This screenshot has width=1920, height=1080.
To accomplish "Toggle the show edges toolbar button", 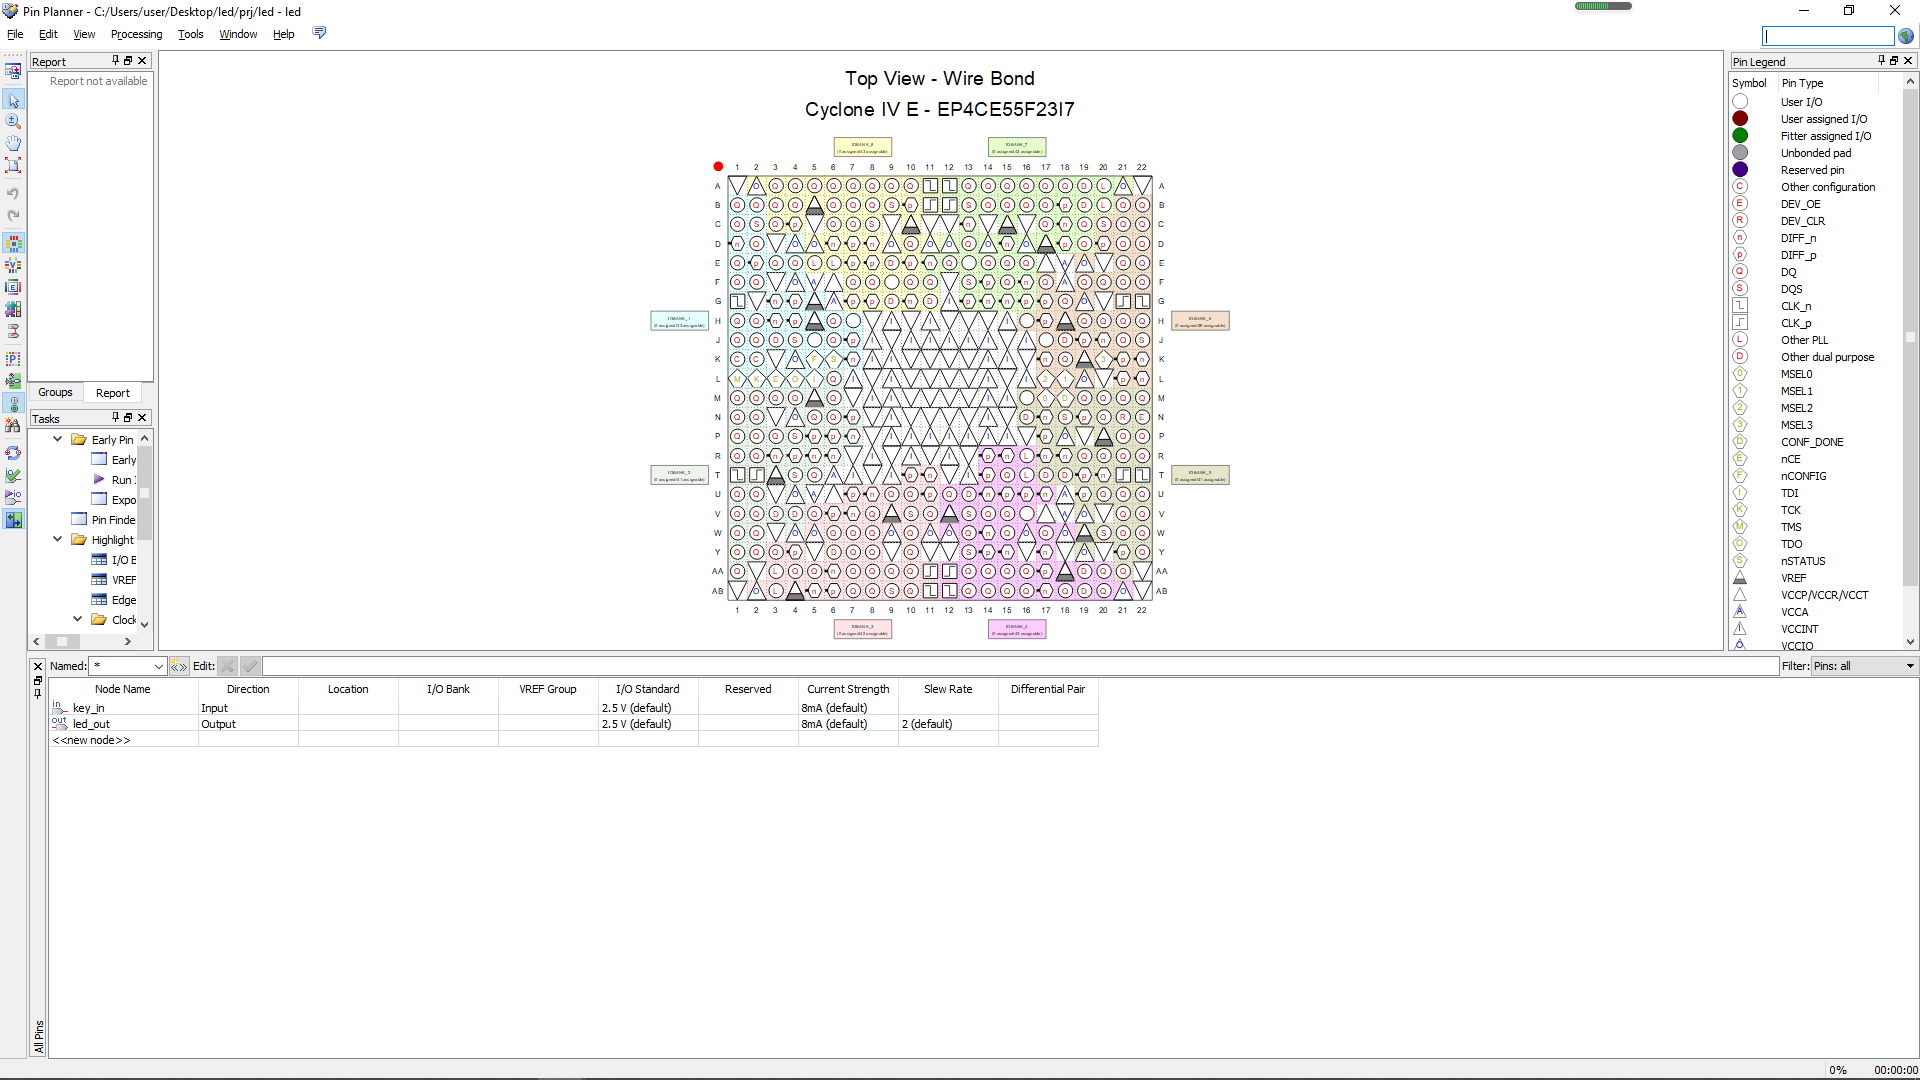I will tap(14, 287).
